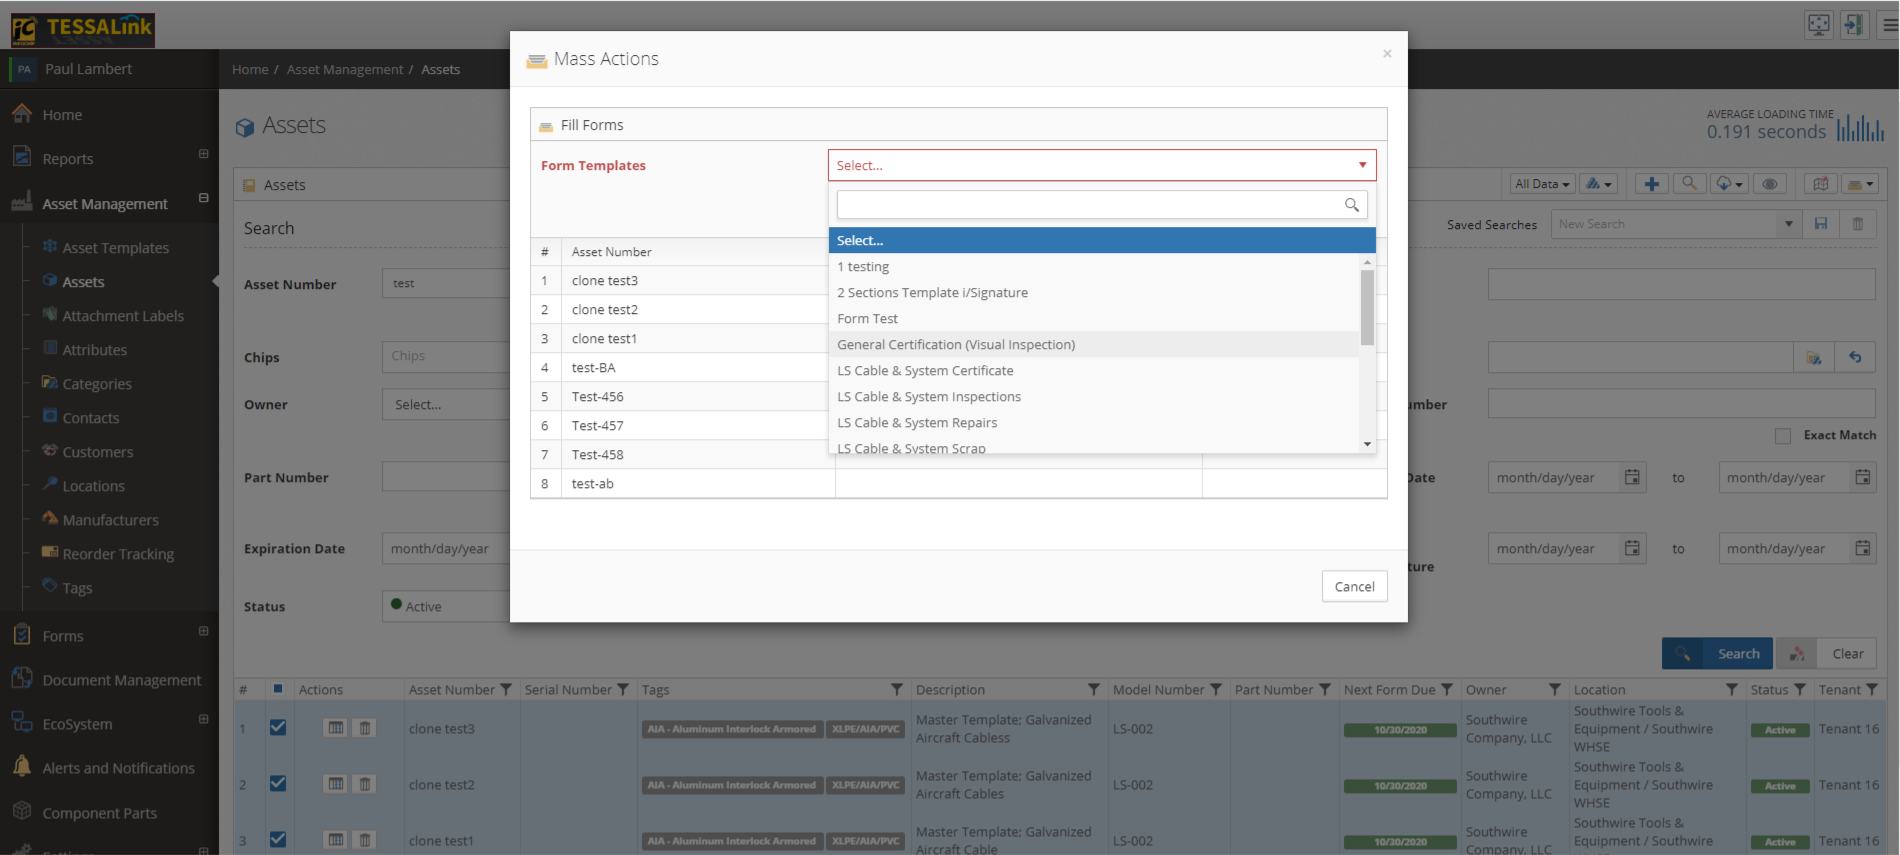
Task: Toggle the Exact Match checkbox
Action: tap(1782, 435)
